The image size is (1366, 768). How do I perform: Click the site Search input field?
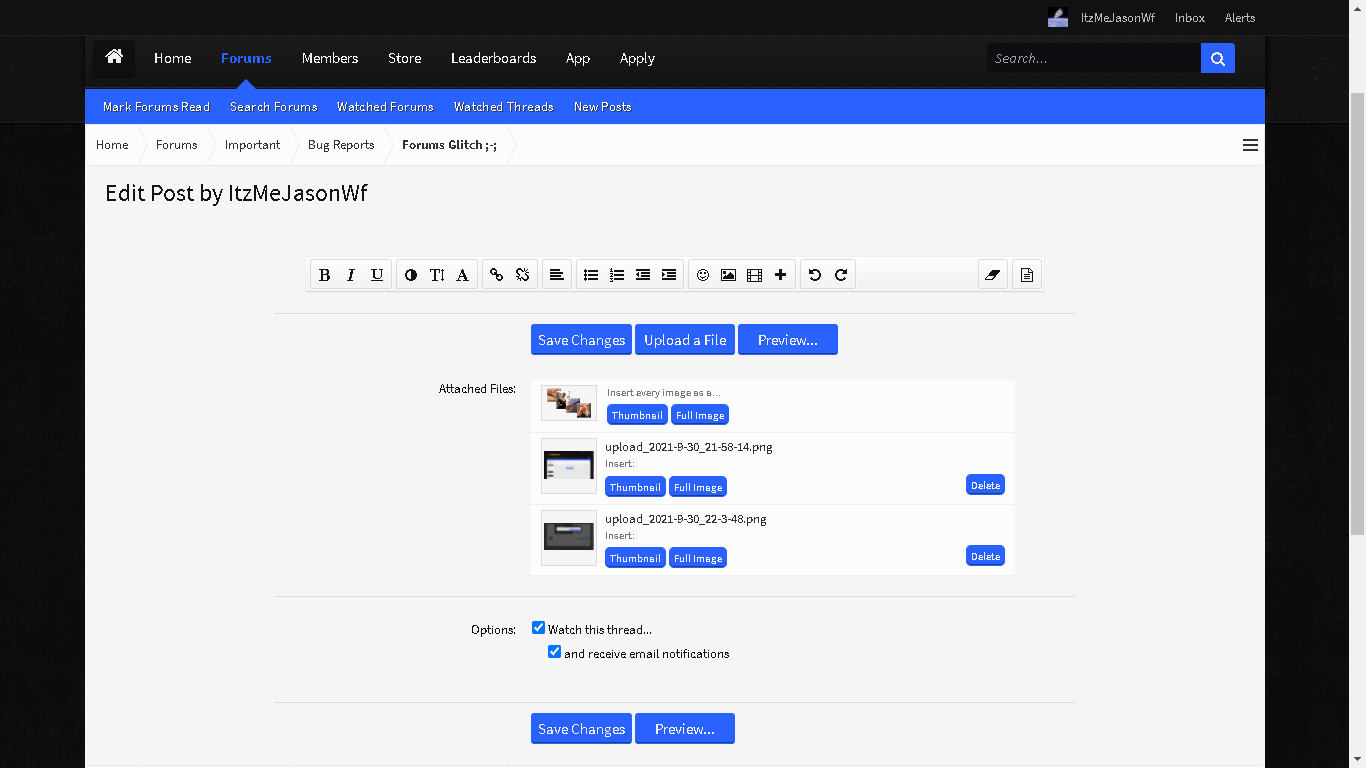point(1094,58)
